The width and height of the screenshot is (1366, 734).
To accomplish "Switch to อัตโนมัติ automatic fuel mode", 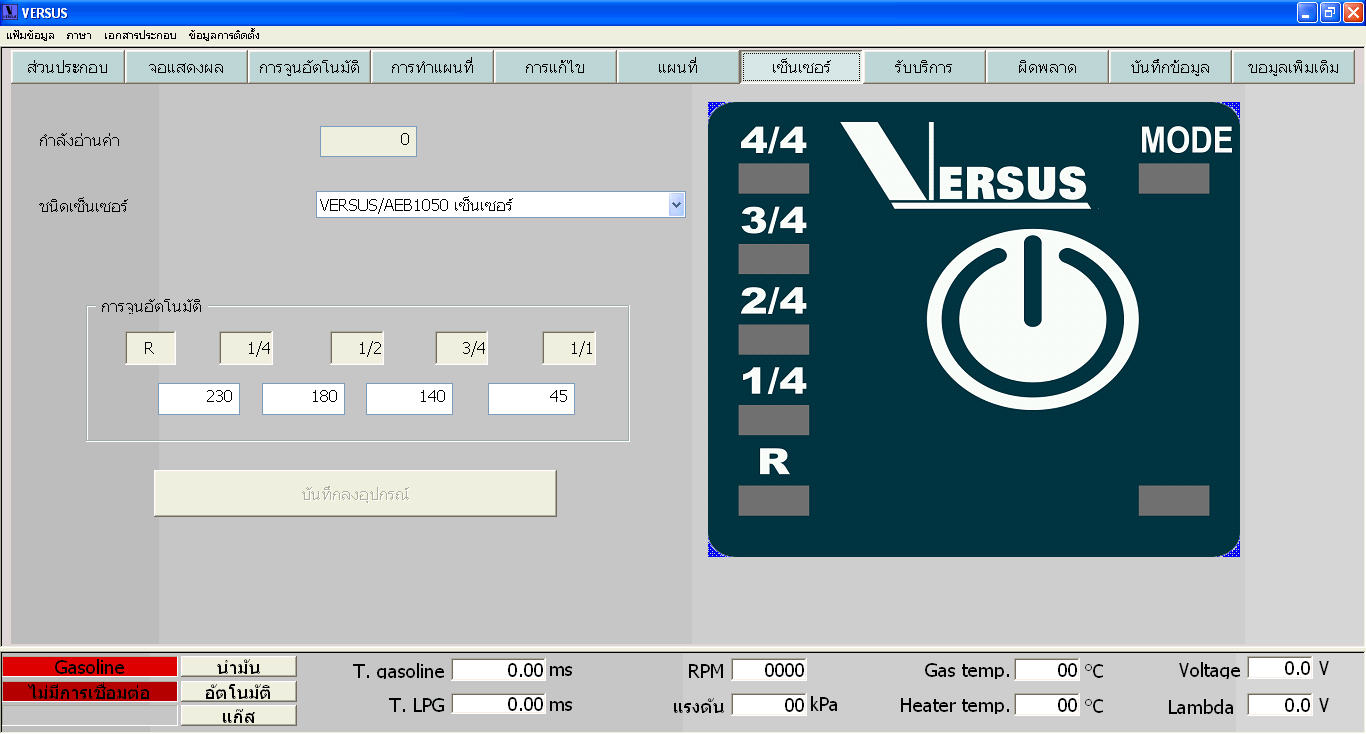I will click(x=238, y=691).
